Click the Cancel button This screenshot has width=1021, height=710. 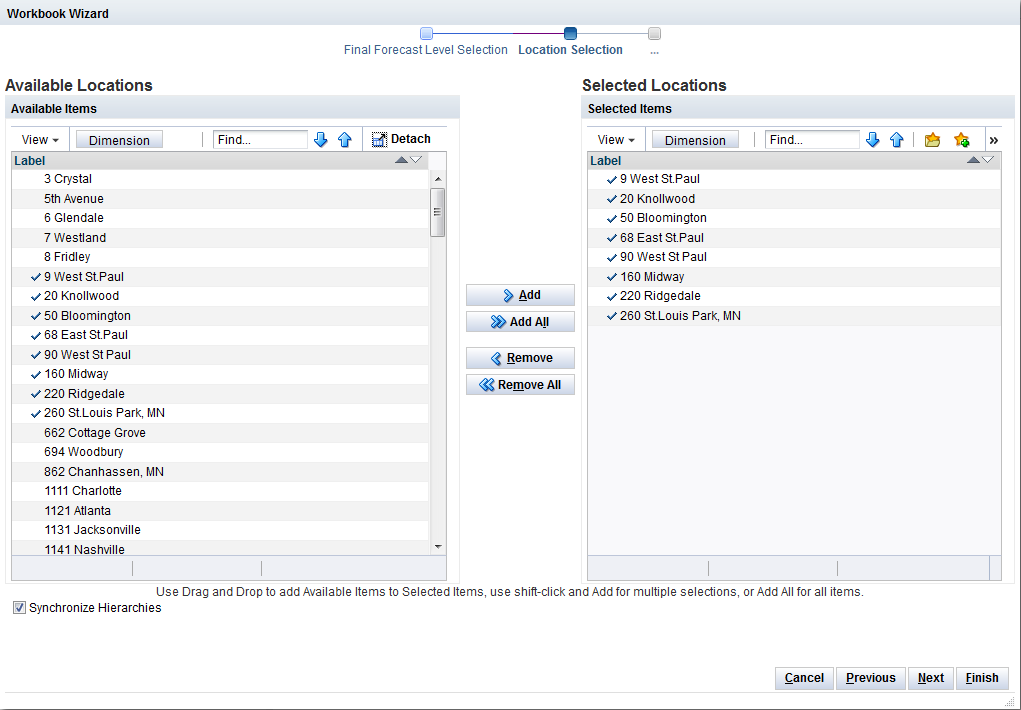(x=804, y=678)
